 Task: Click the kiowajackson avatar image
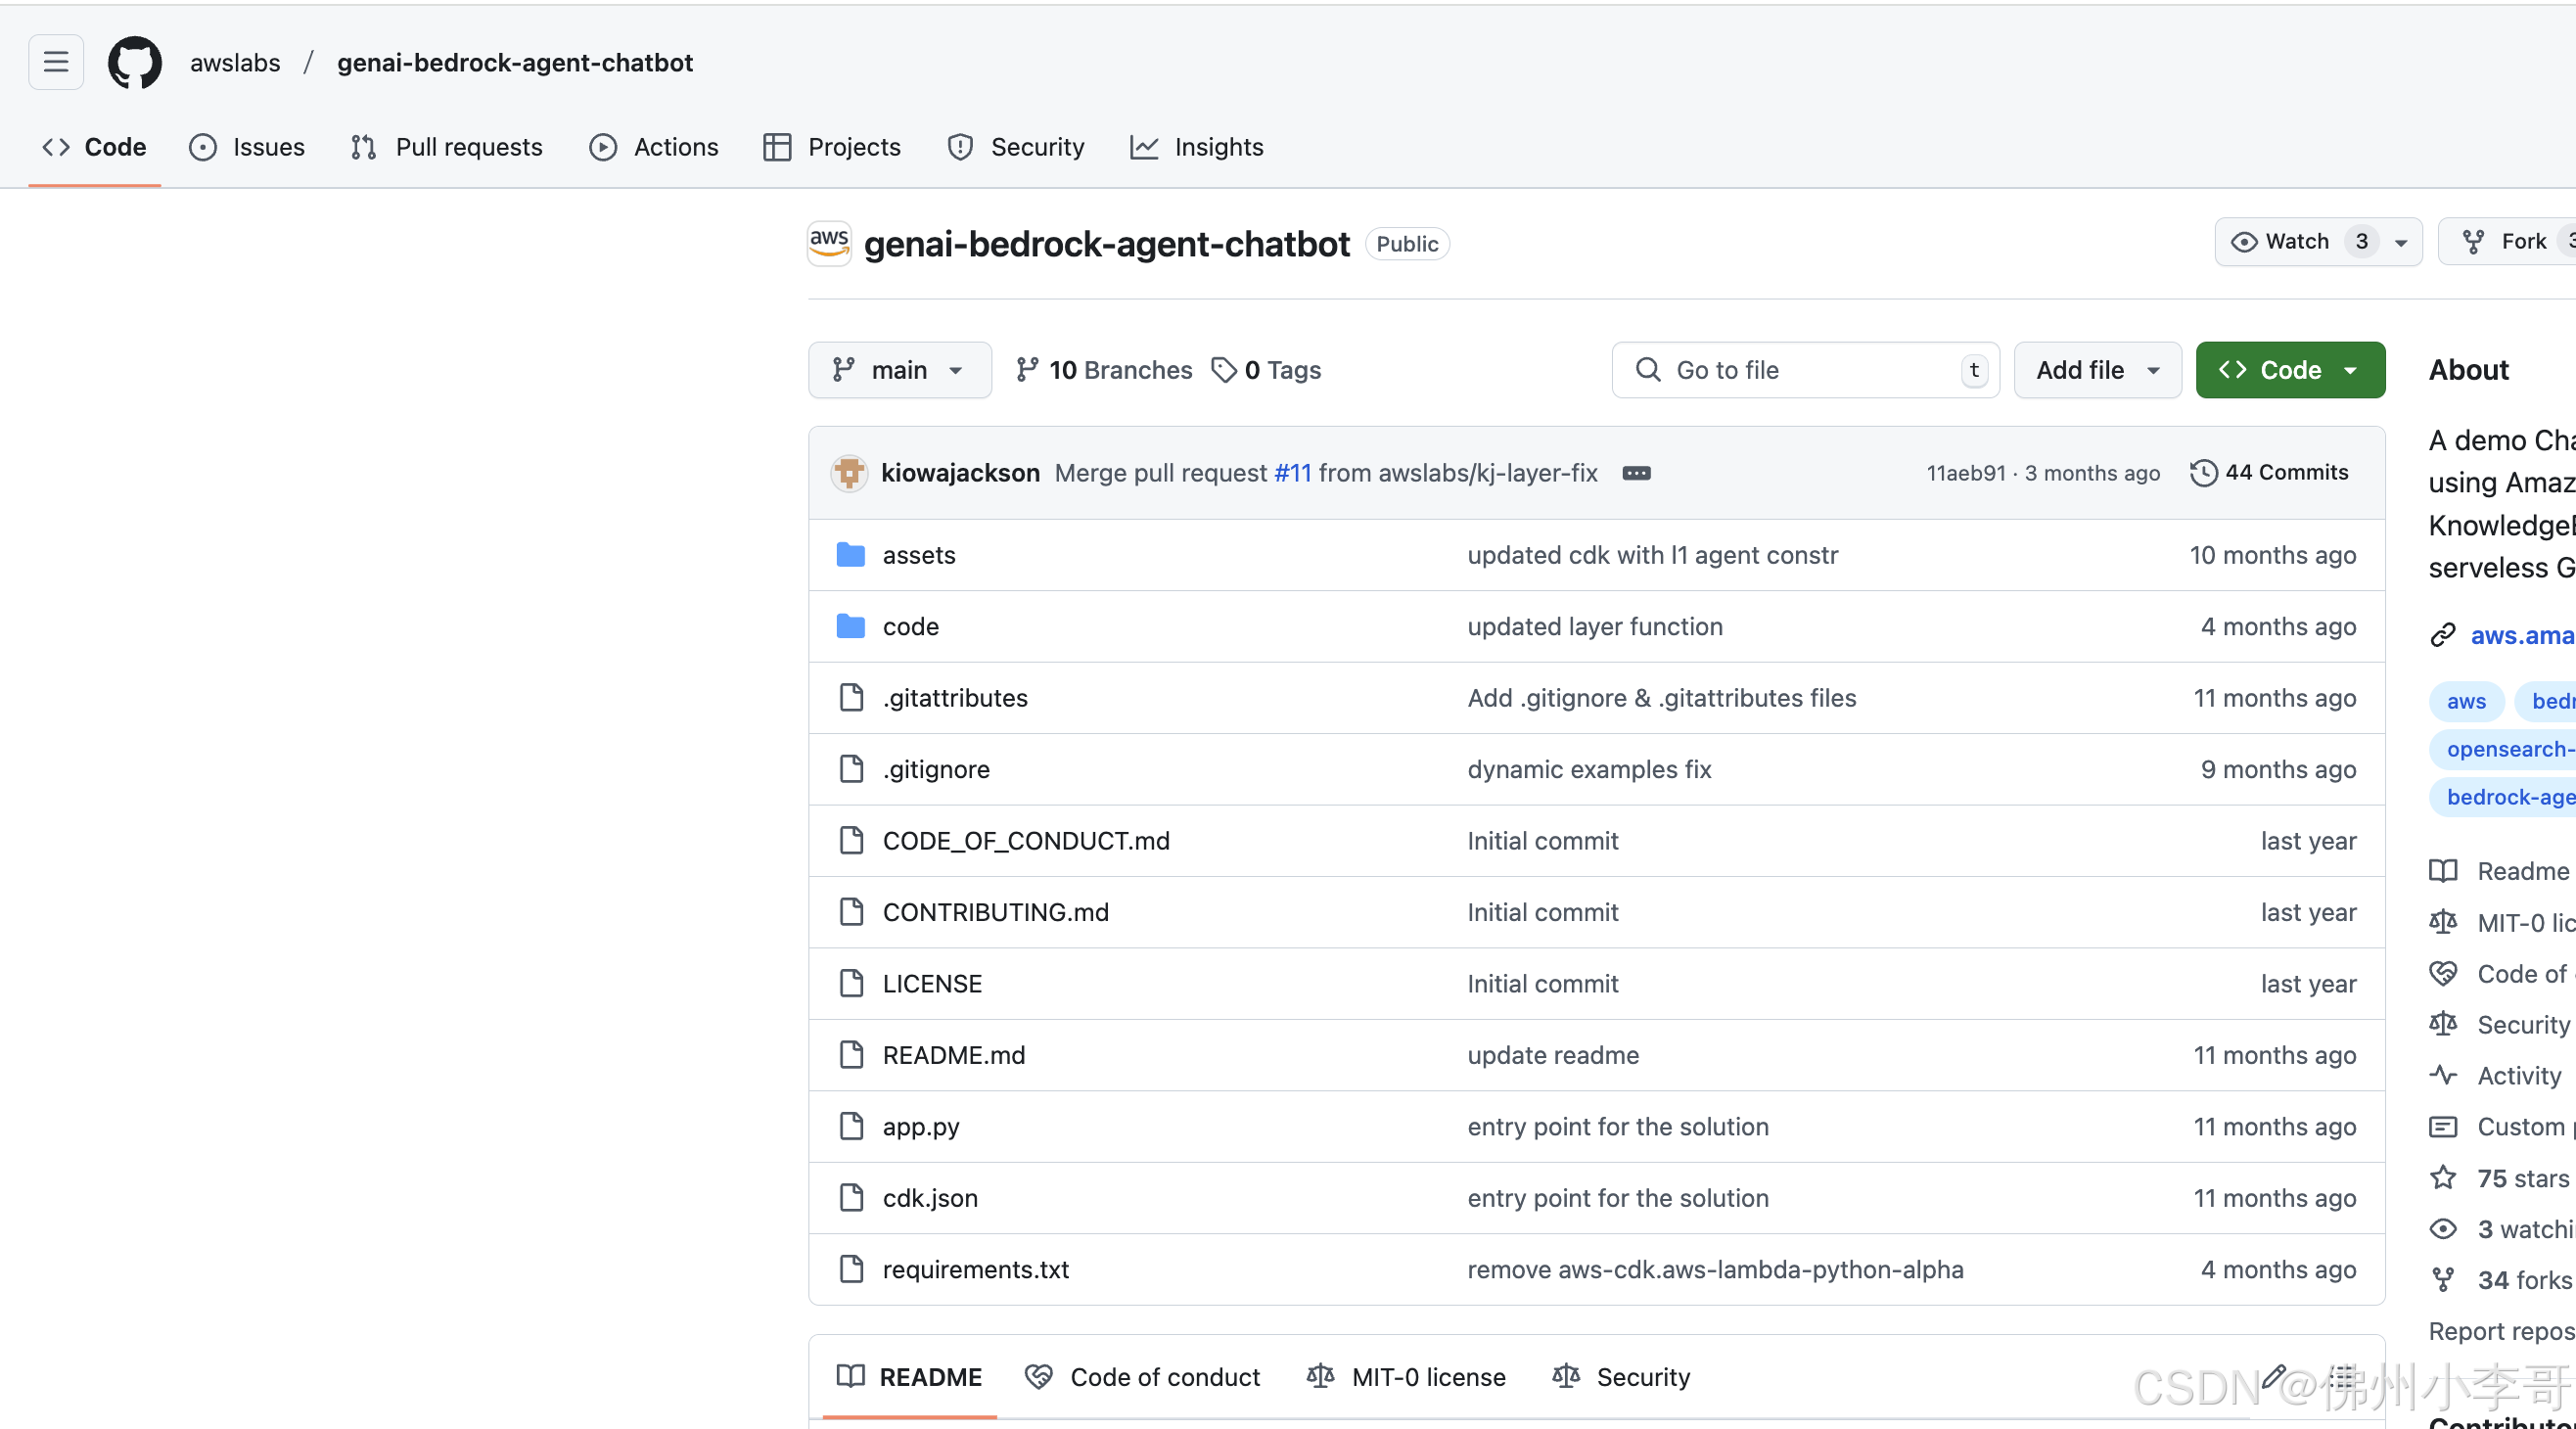[x=849, y=473]
